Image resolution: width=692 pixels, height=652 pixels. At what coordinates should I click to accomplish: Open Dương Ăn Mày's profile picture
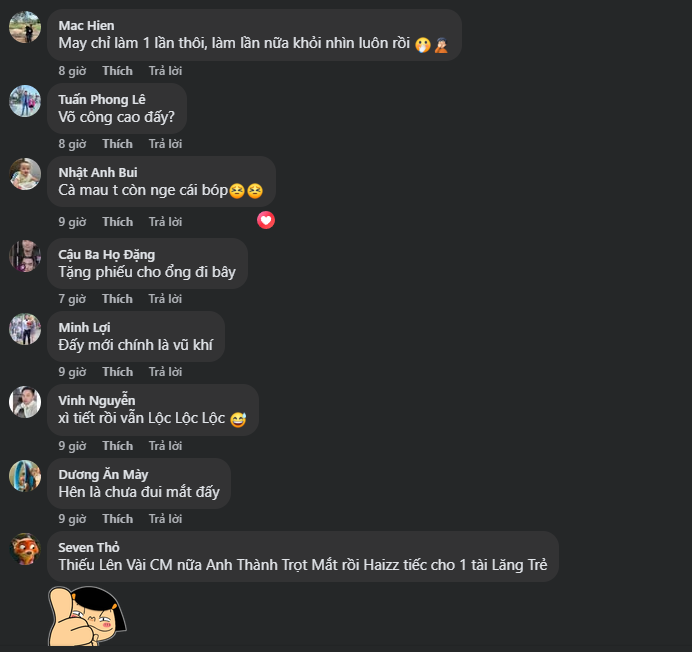25,476
